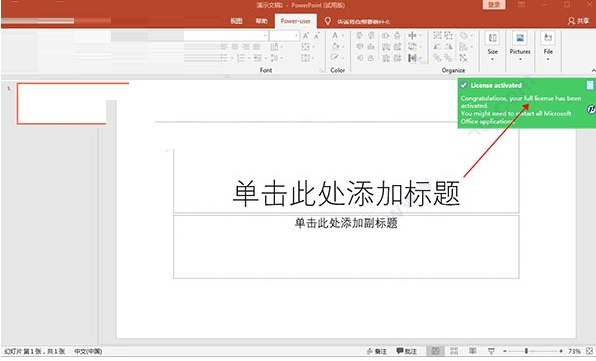Click the 73% zoom level

pyautogui.click(x=574, y=352)
